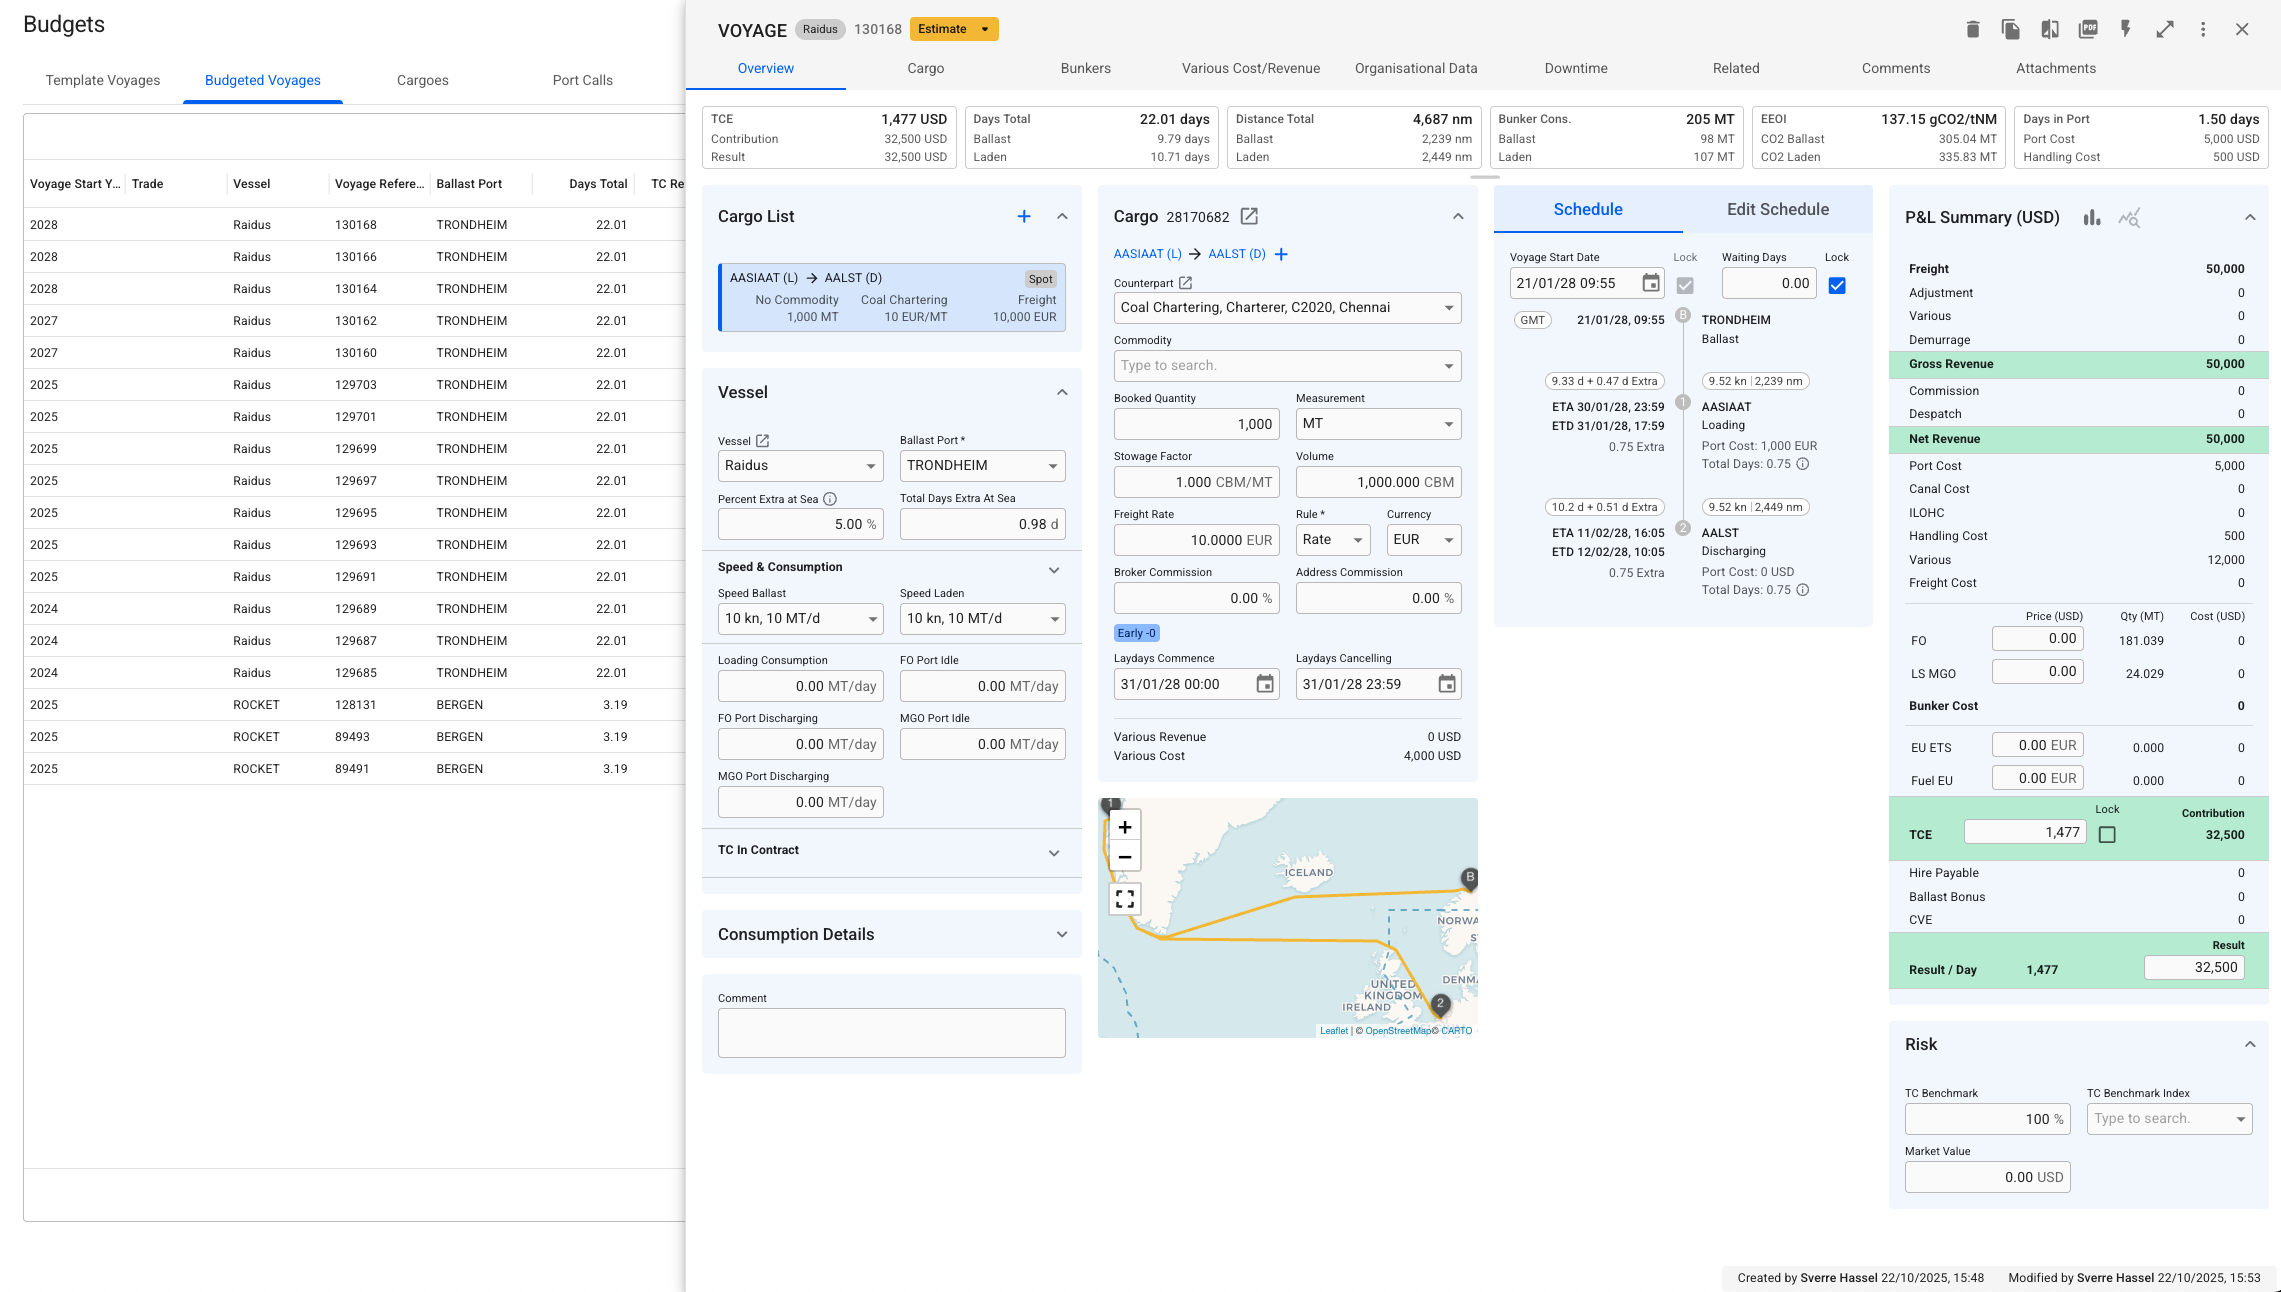
Task: Toggle the Waiting Days lock checkbox
Action: coord(1837,285)
